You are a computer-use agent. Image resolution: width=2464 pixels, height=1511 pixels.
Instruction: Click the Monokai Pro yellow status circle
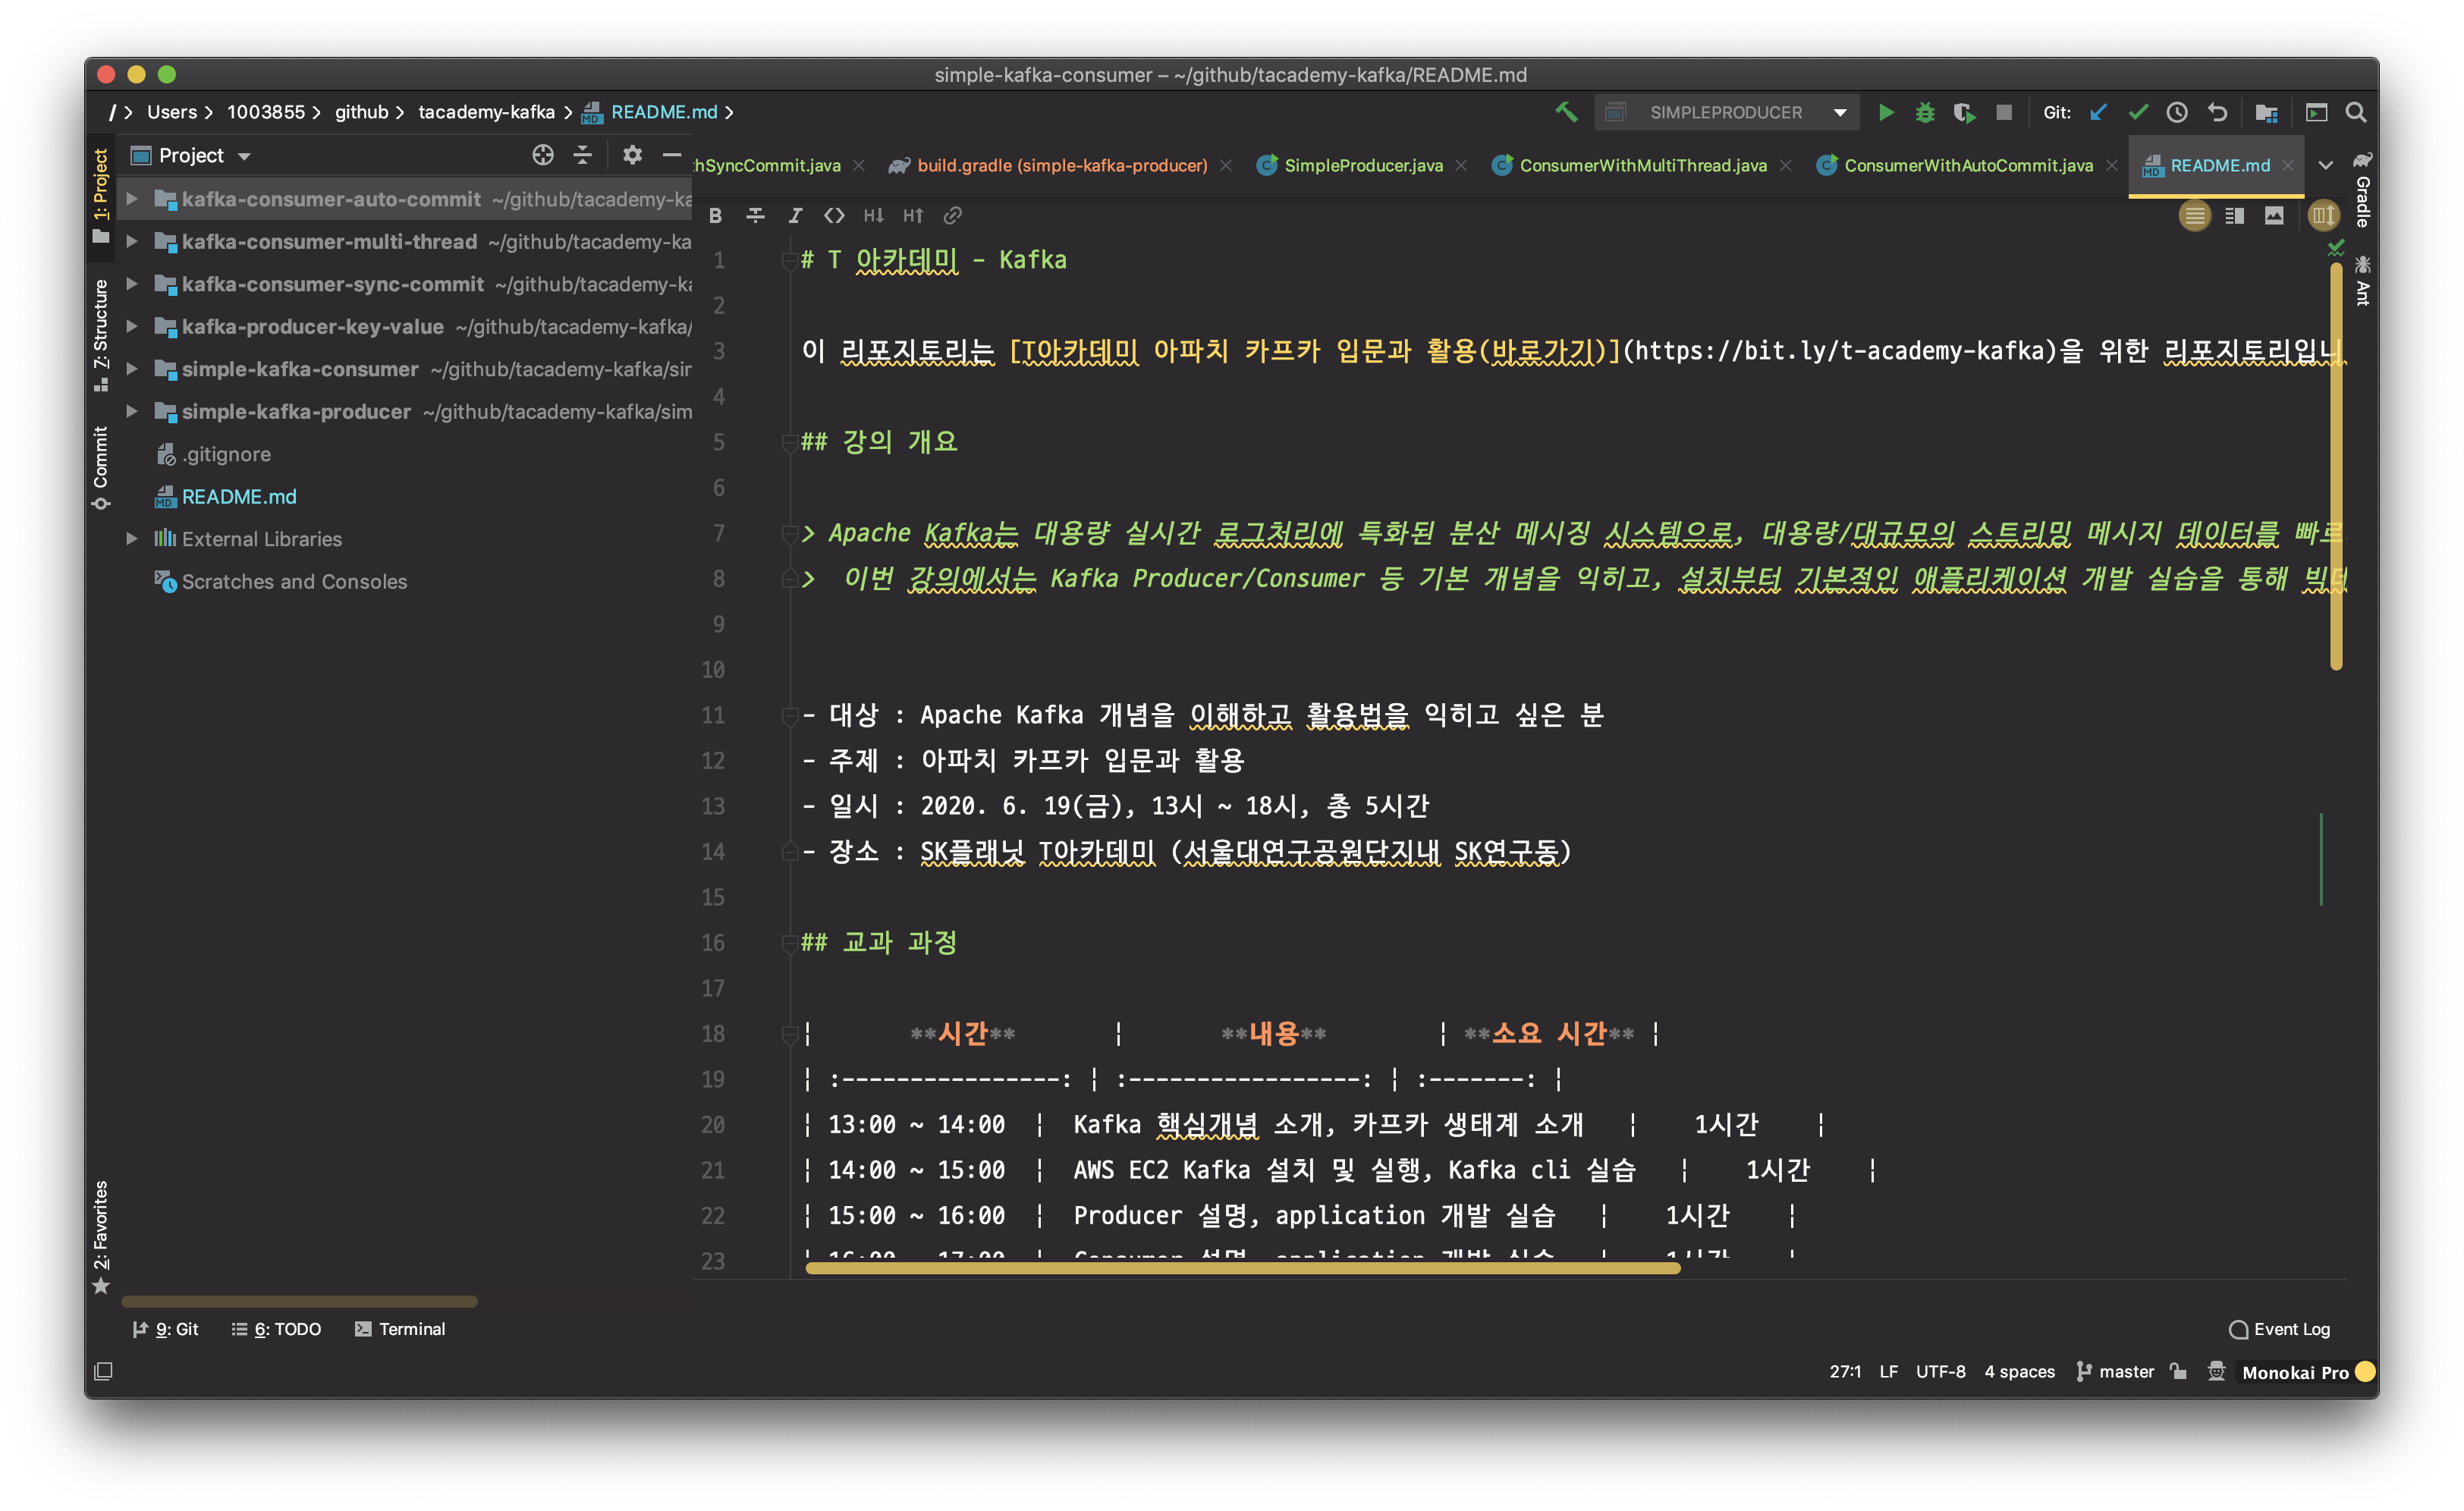click(x=2366, y=1371)
